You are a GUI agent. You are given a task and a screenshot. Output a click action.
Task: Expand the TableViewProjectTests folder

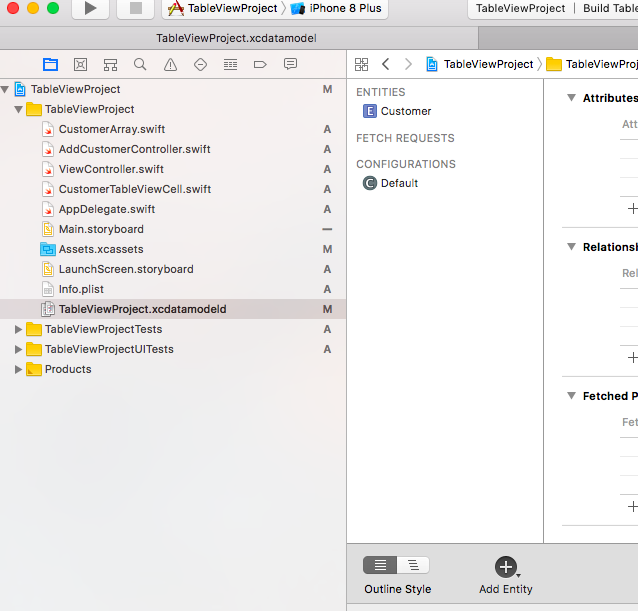point(19,329)
